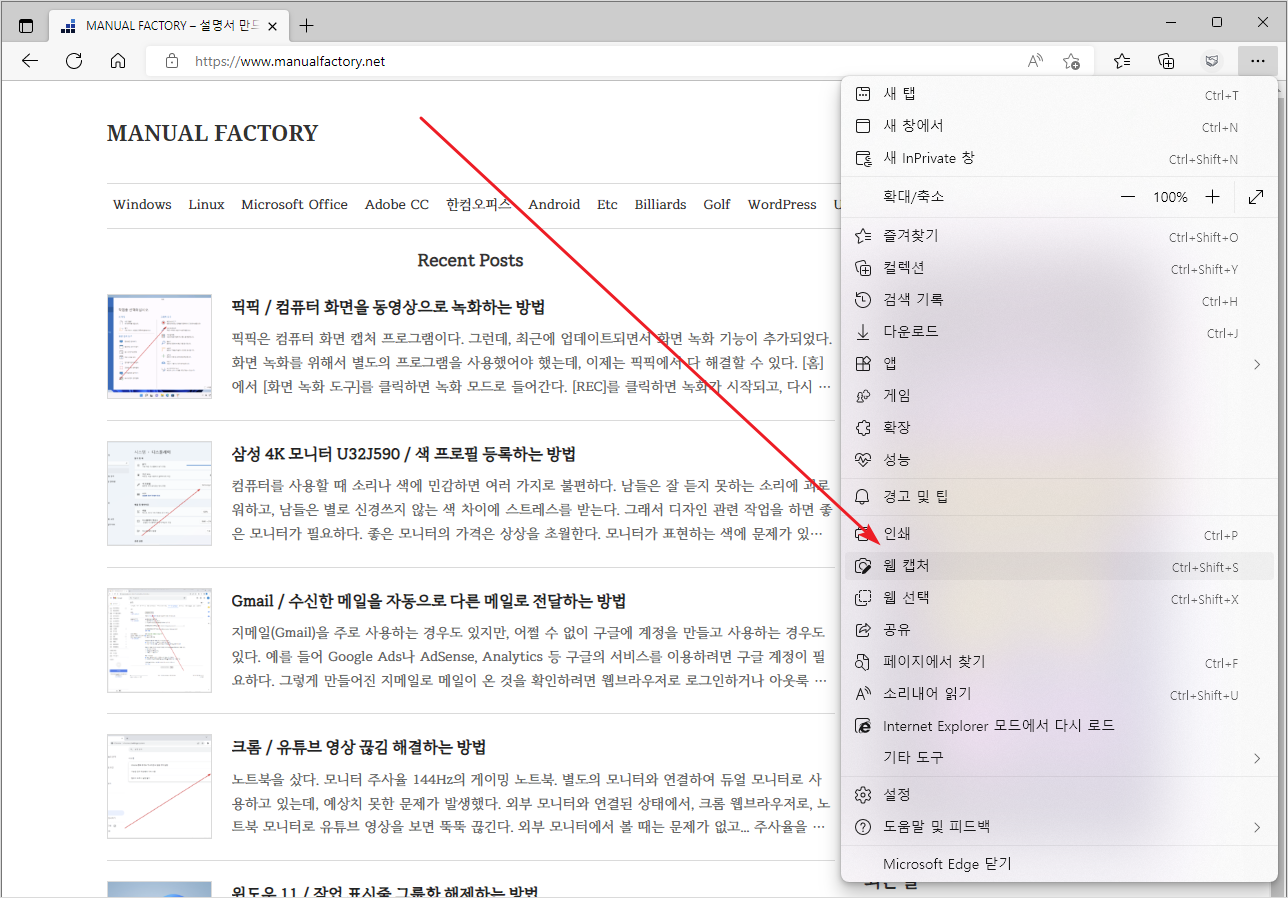Open 컬렉션 menu item
The height and width of the screenshot is (898, 1288).
pyautogui.click(x=1059, y=268)
